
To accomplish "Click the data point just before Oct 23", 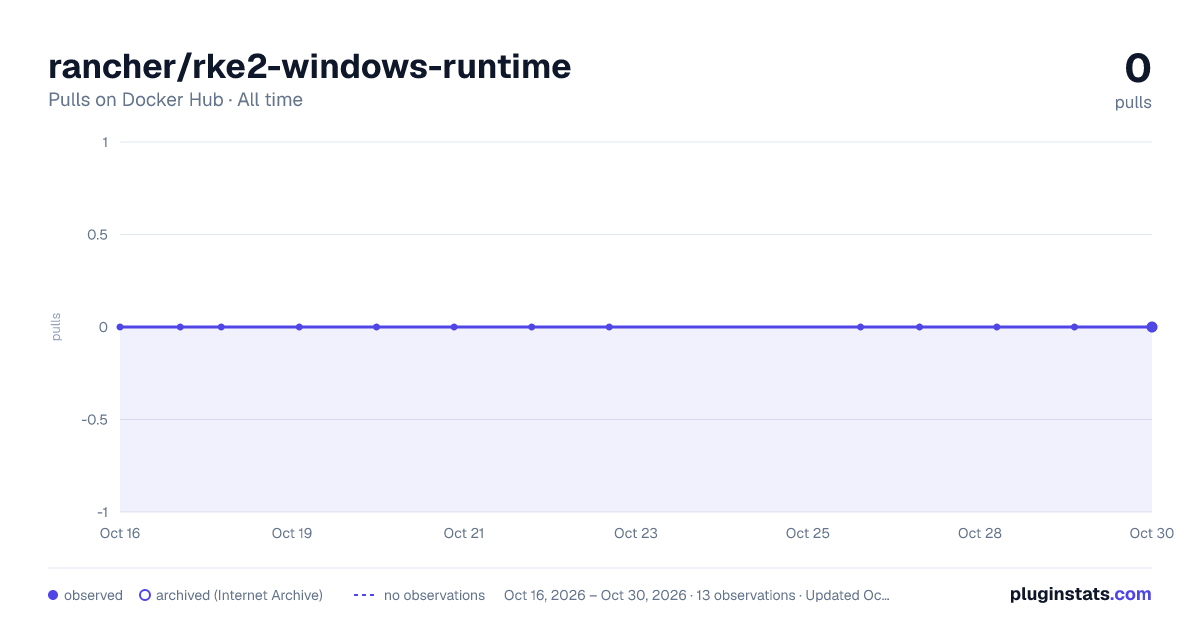I will coord(609,327).
